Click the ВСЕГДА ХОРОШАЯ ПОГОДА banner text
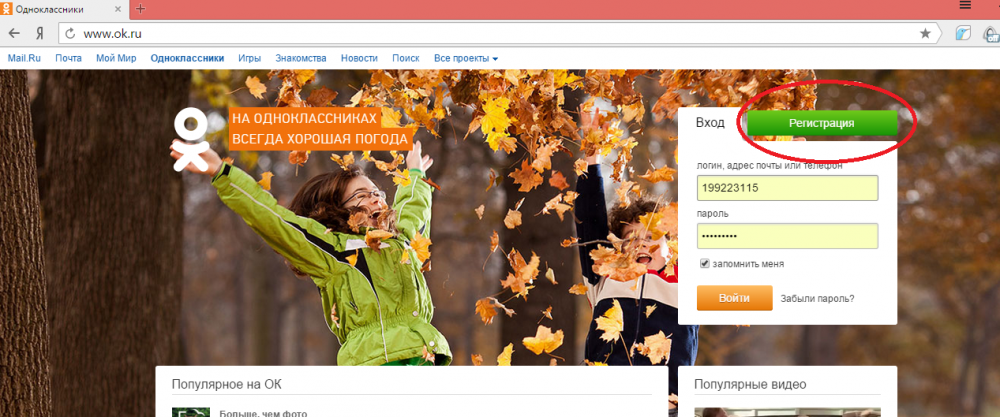Image resolution: width=1000 pixels, height=417 pixels. (319, 140)
